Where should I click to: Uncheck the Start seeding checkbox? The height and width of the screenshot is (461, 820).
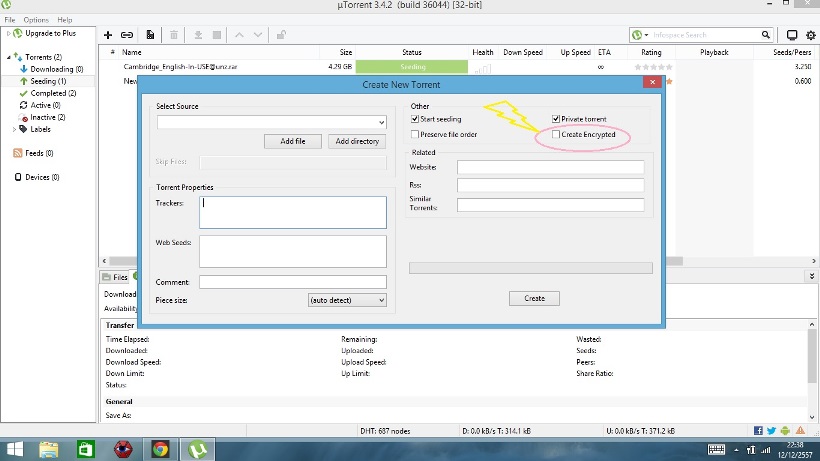(x=416, y=119)
